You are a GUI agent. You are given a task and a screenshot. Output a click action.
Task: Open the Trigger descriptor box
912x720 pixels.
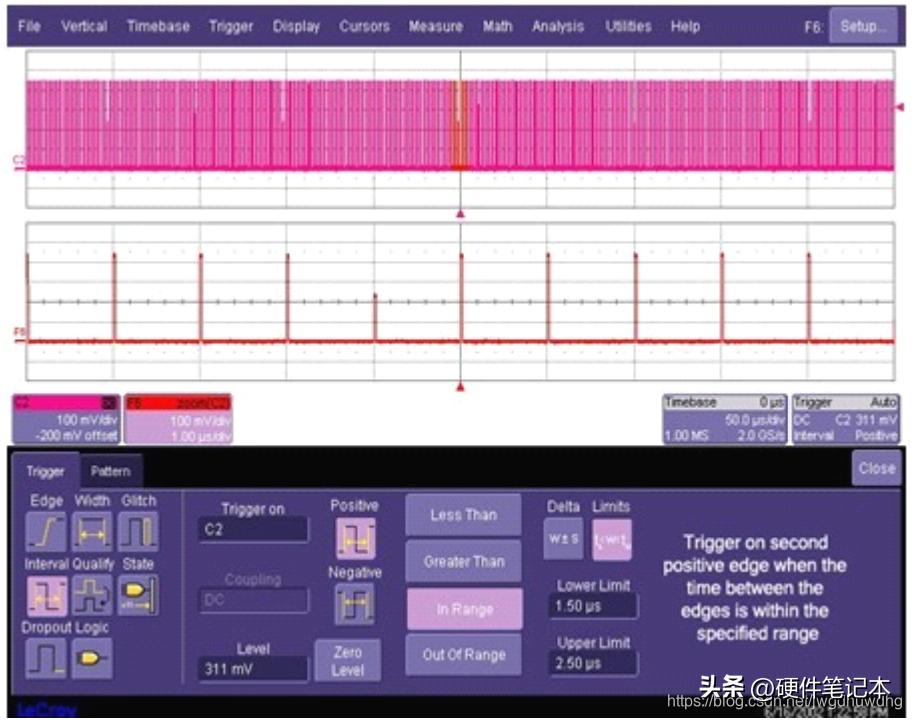846,419
